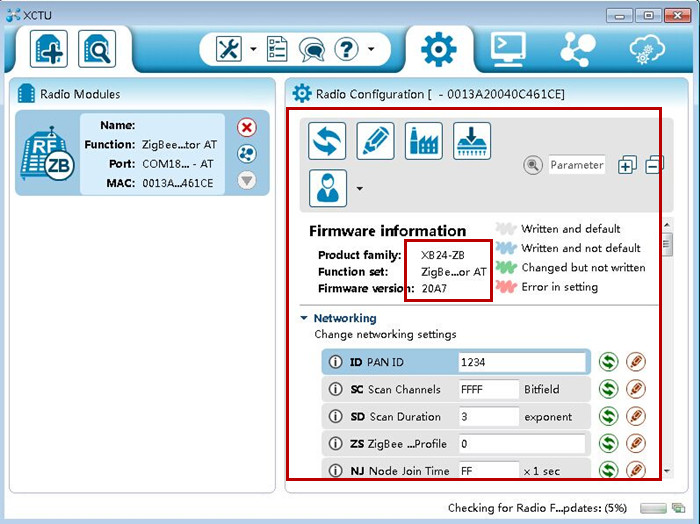
Task: Click the 'Checking for Radio F...pdates' status
Action: (x=537, y=508)
